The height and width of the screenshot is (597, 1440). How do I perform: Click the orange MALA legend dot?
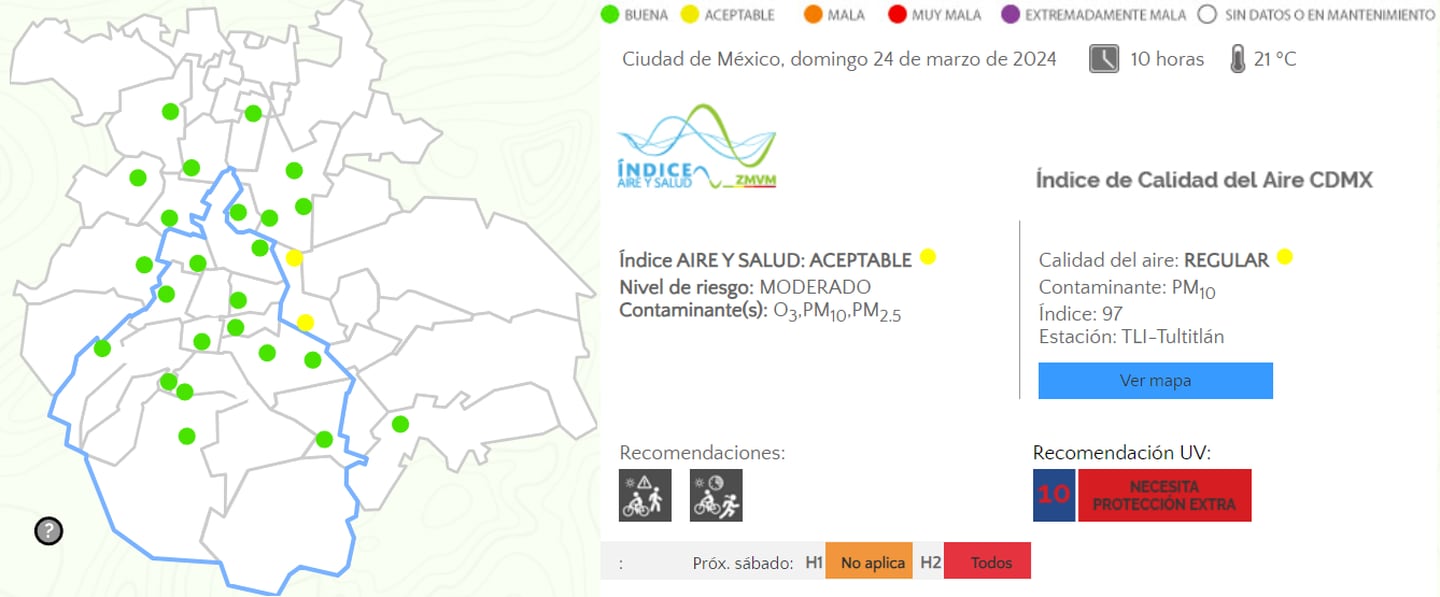pyautogui.click(x=812, y=15)
